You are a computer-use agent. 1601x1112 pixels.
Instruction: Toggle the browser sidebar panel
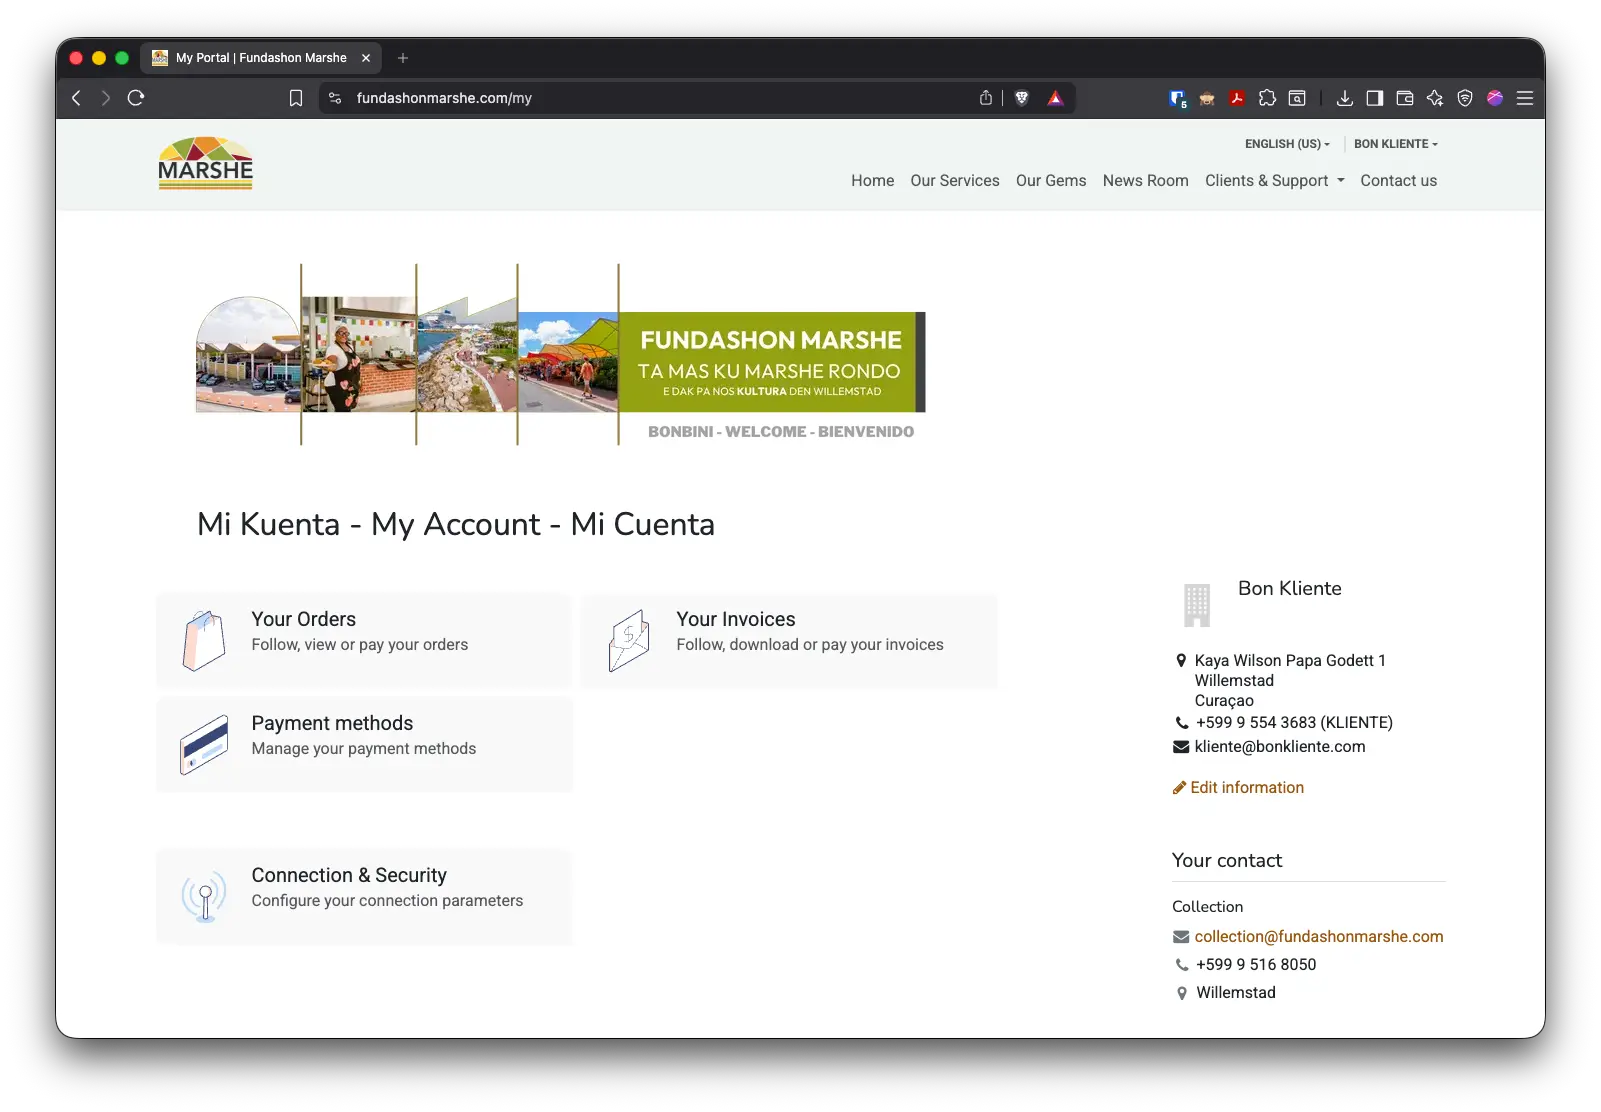click(1375, 98)
